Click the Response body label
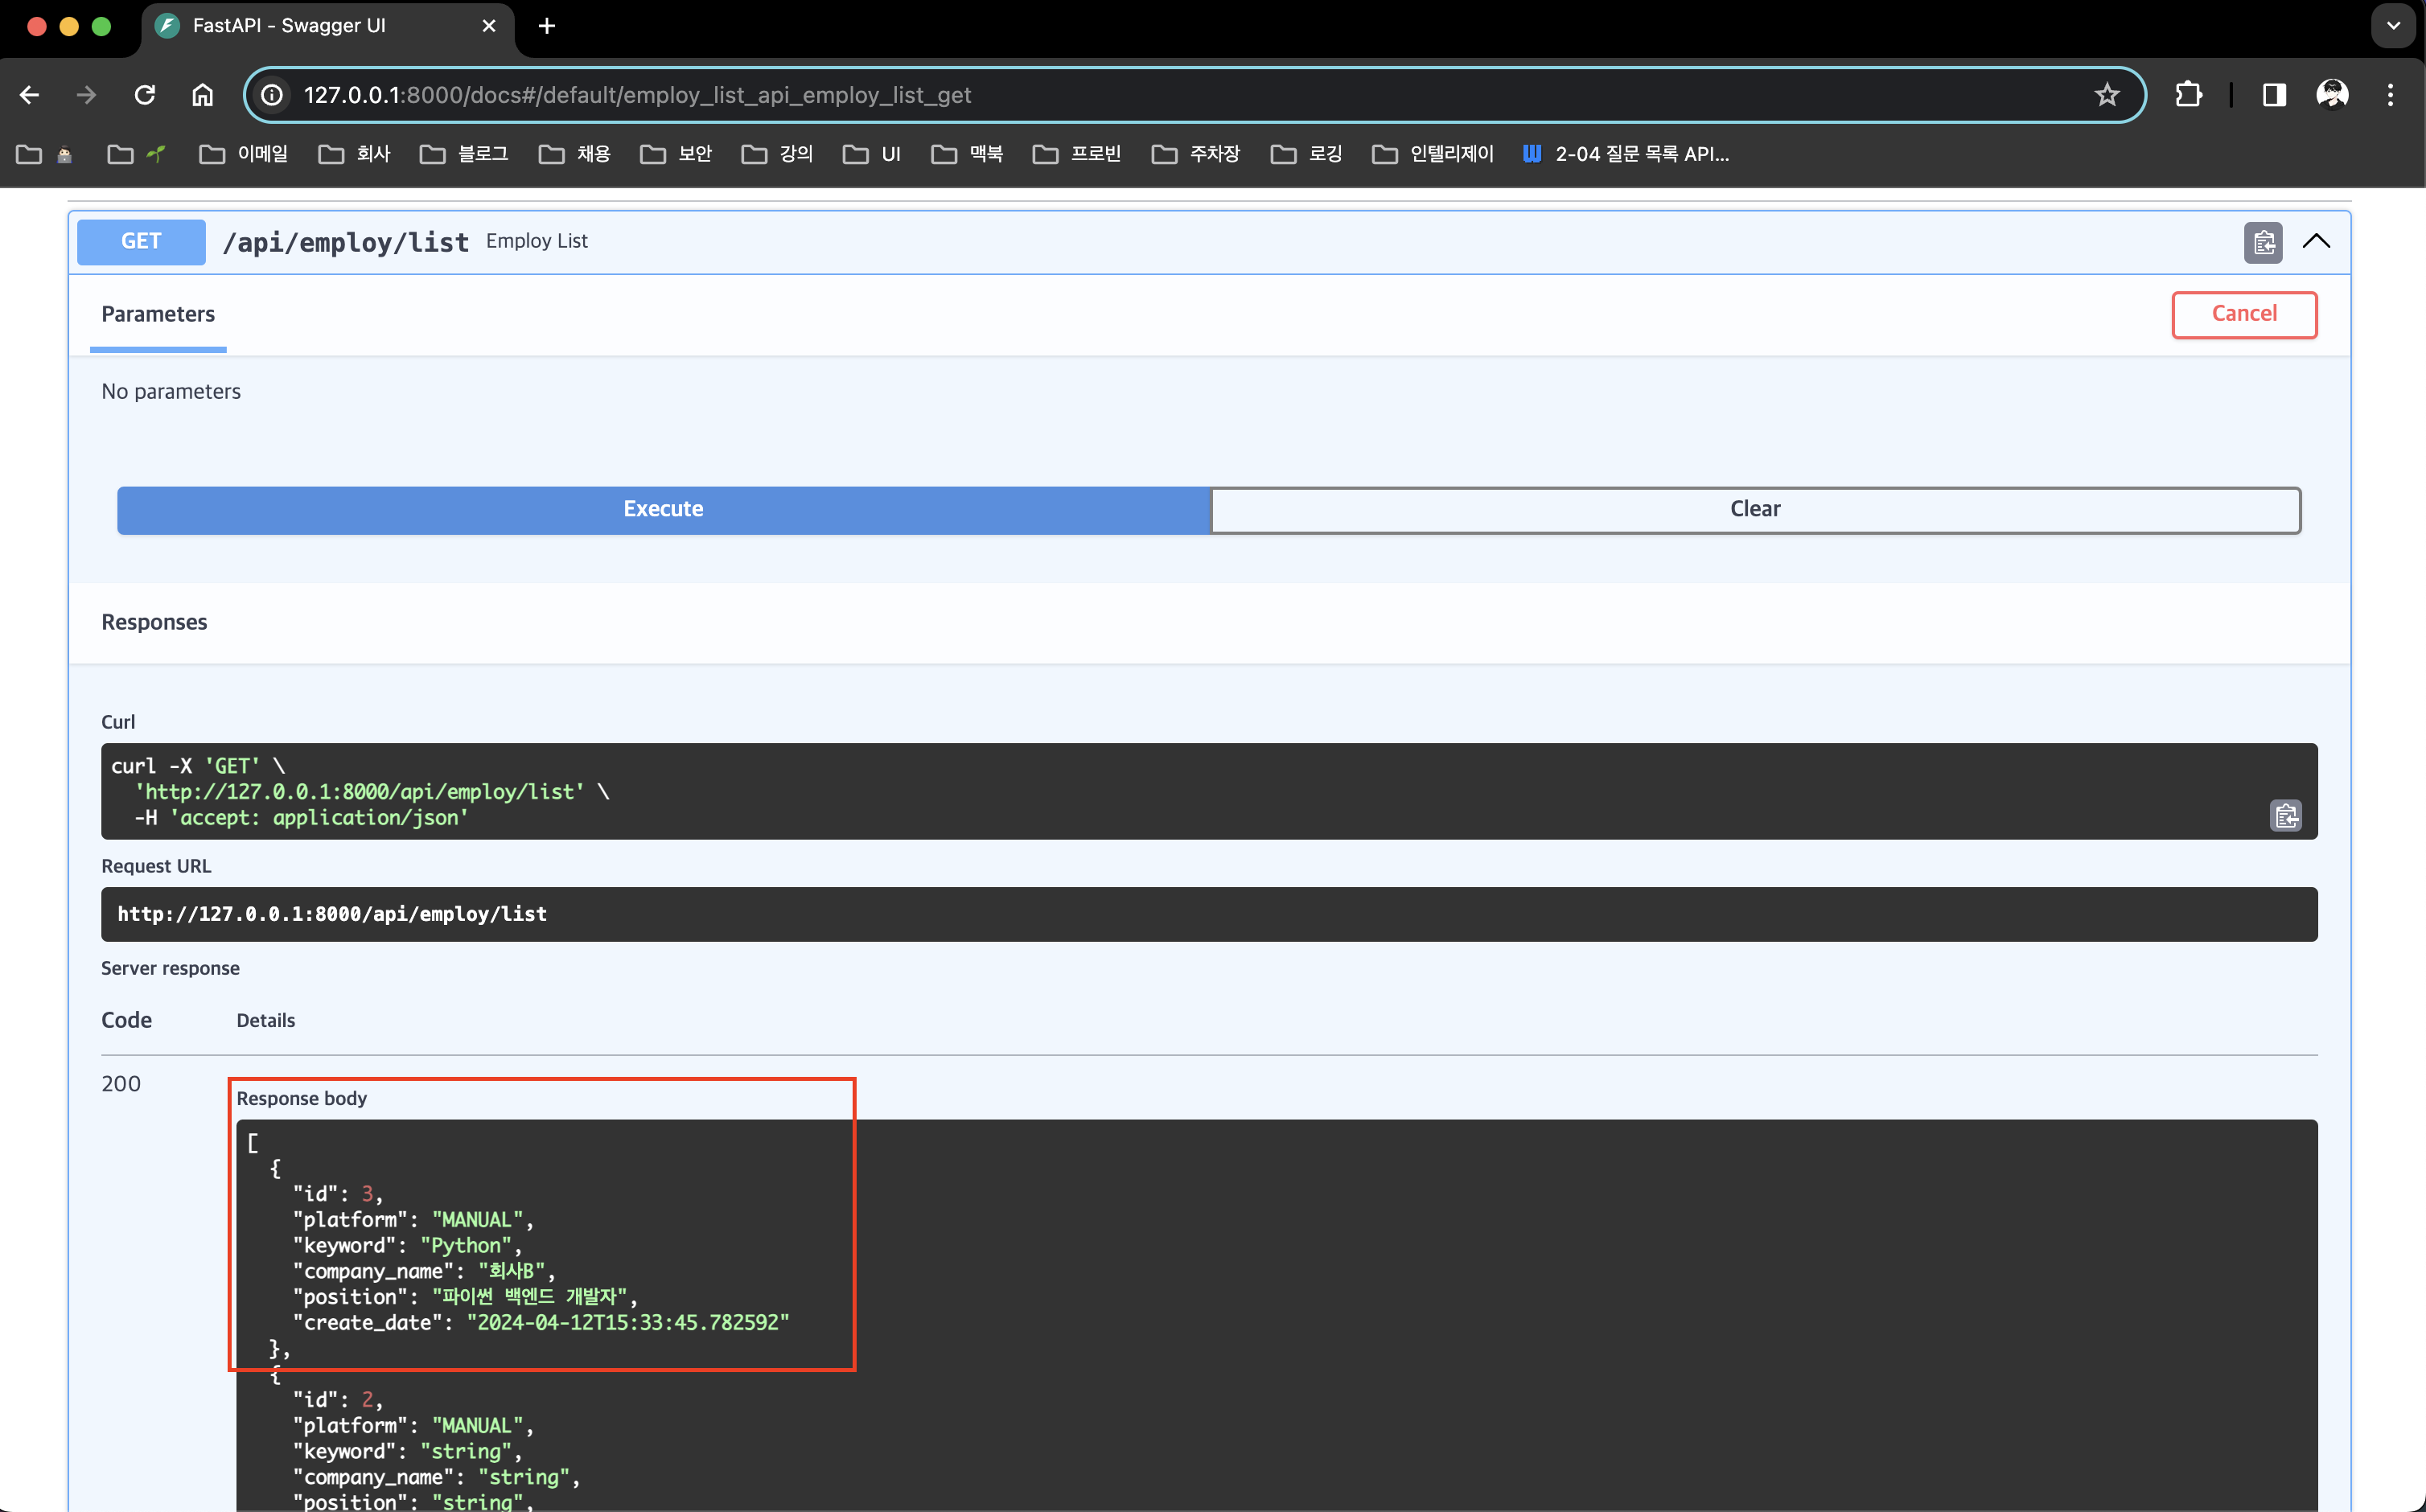The width and height of the screenshot is (2426, 1512). click(x=302, y=1098)
